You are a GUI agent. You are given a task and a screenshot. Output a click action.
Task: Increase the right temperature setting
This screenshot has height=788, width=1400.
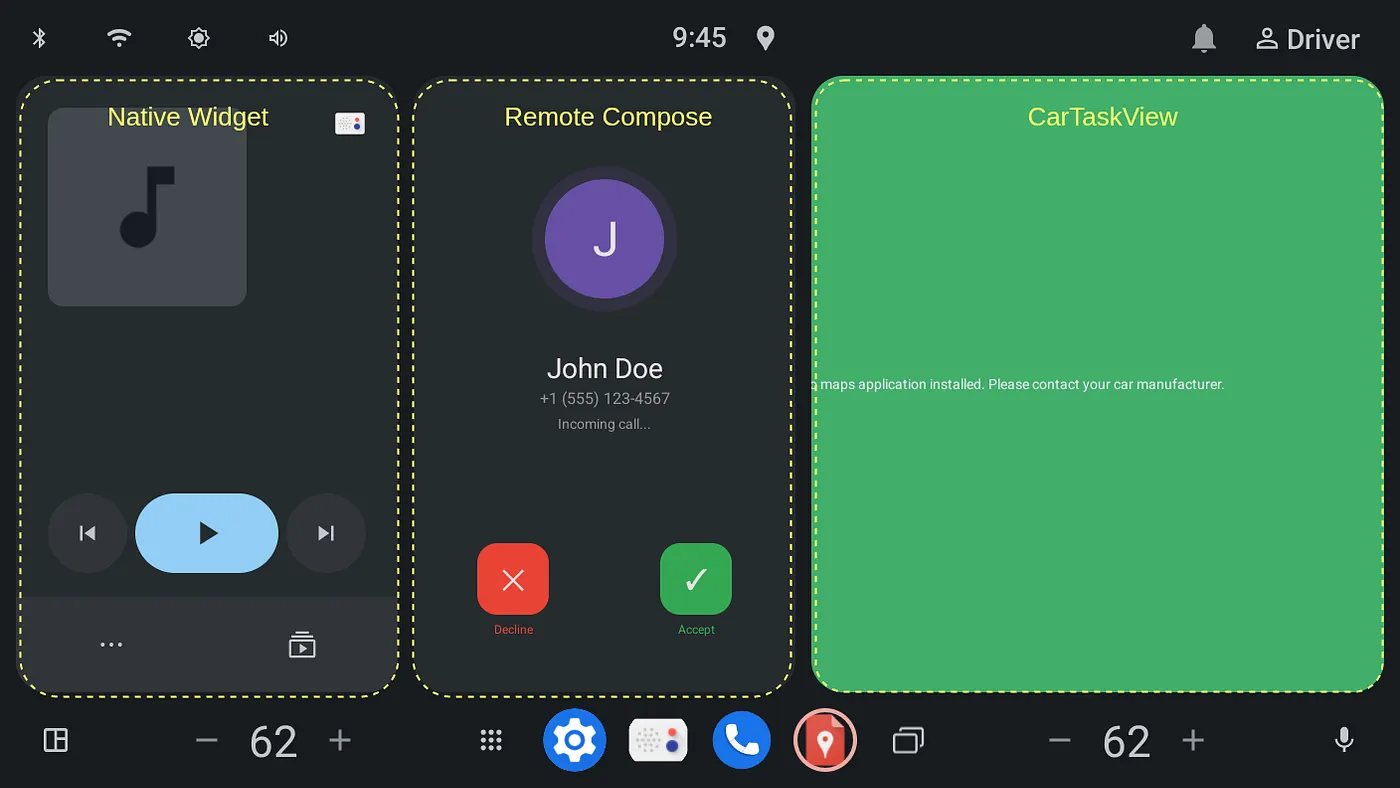pyautogui.click(x=1193, y=740)
